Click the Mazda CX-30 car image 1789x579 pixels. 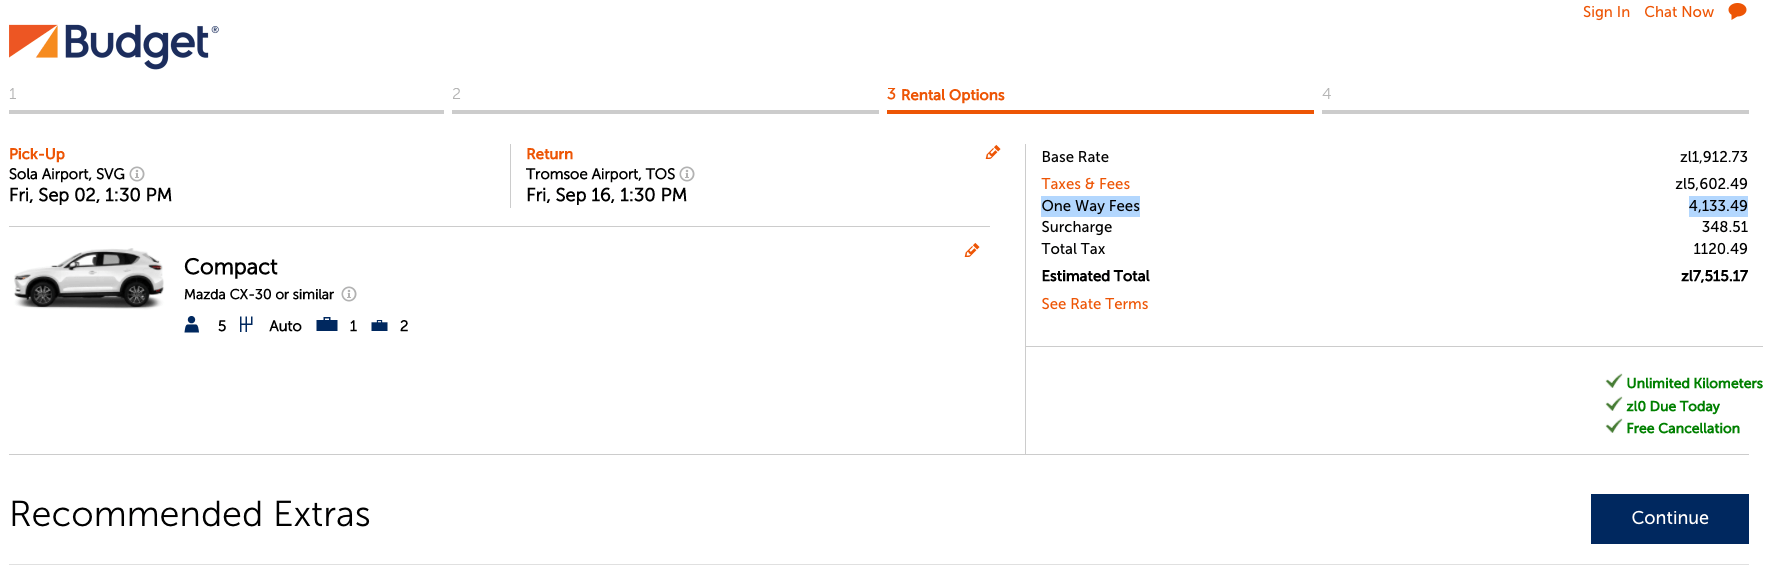pos(89,278)
